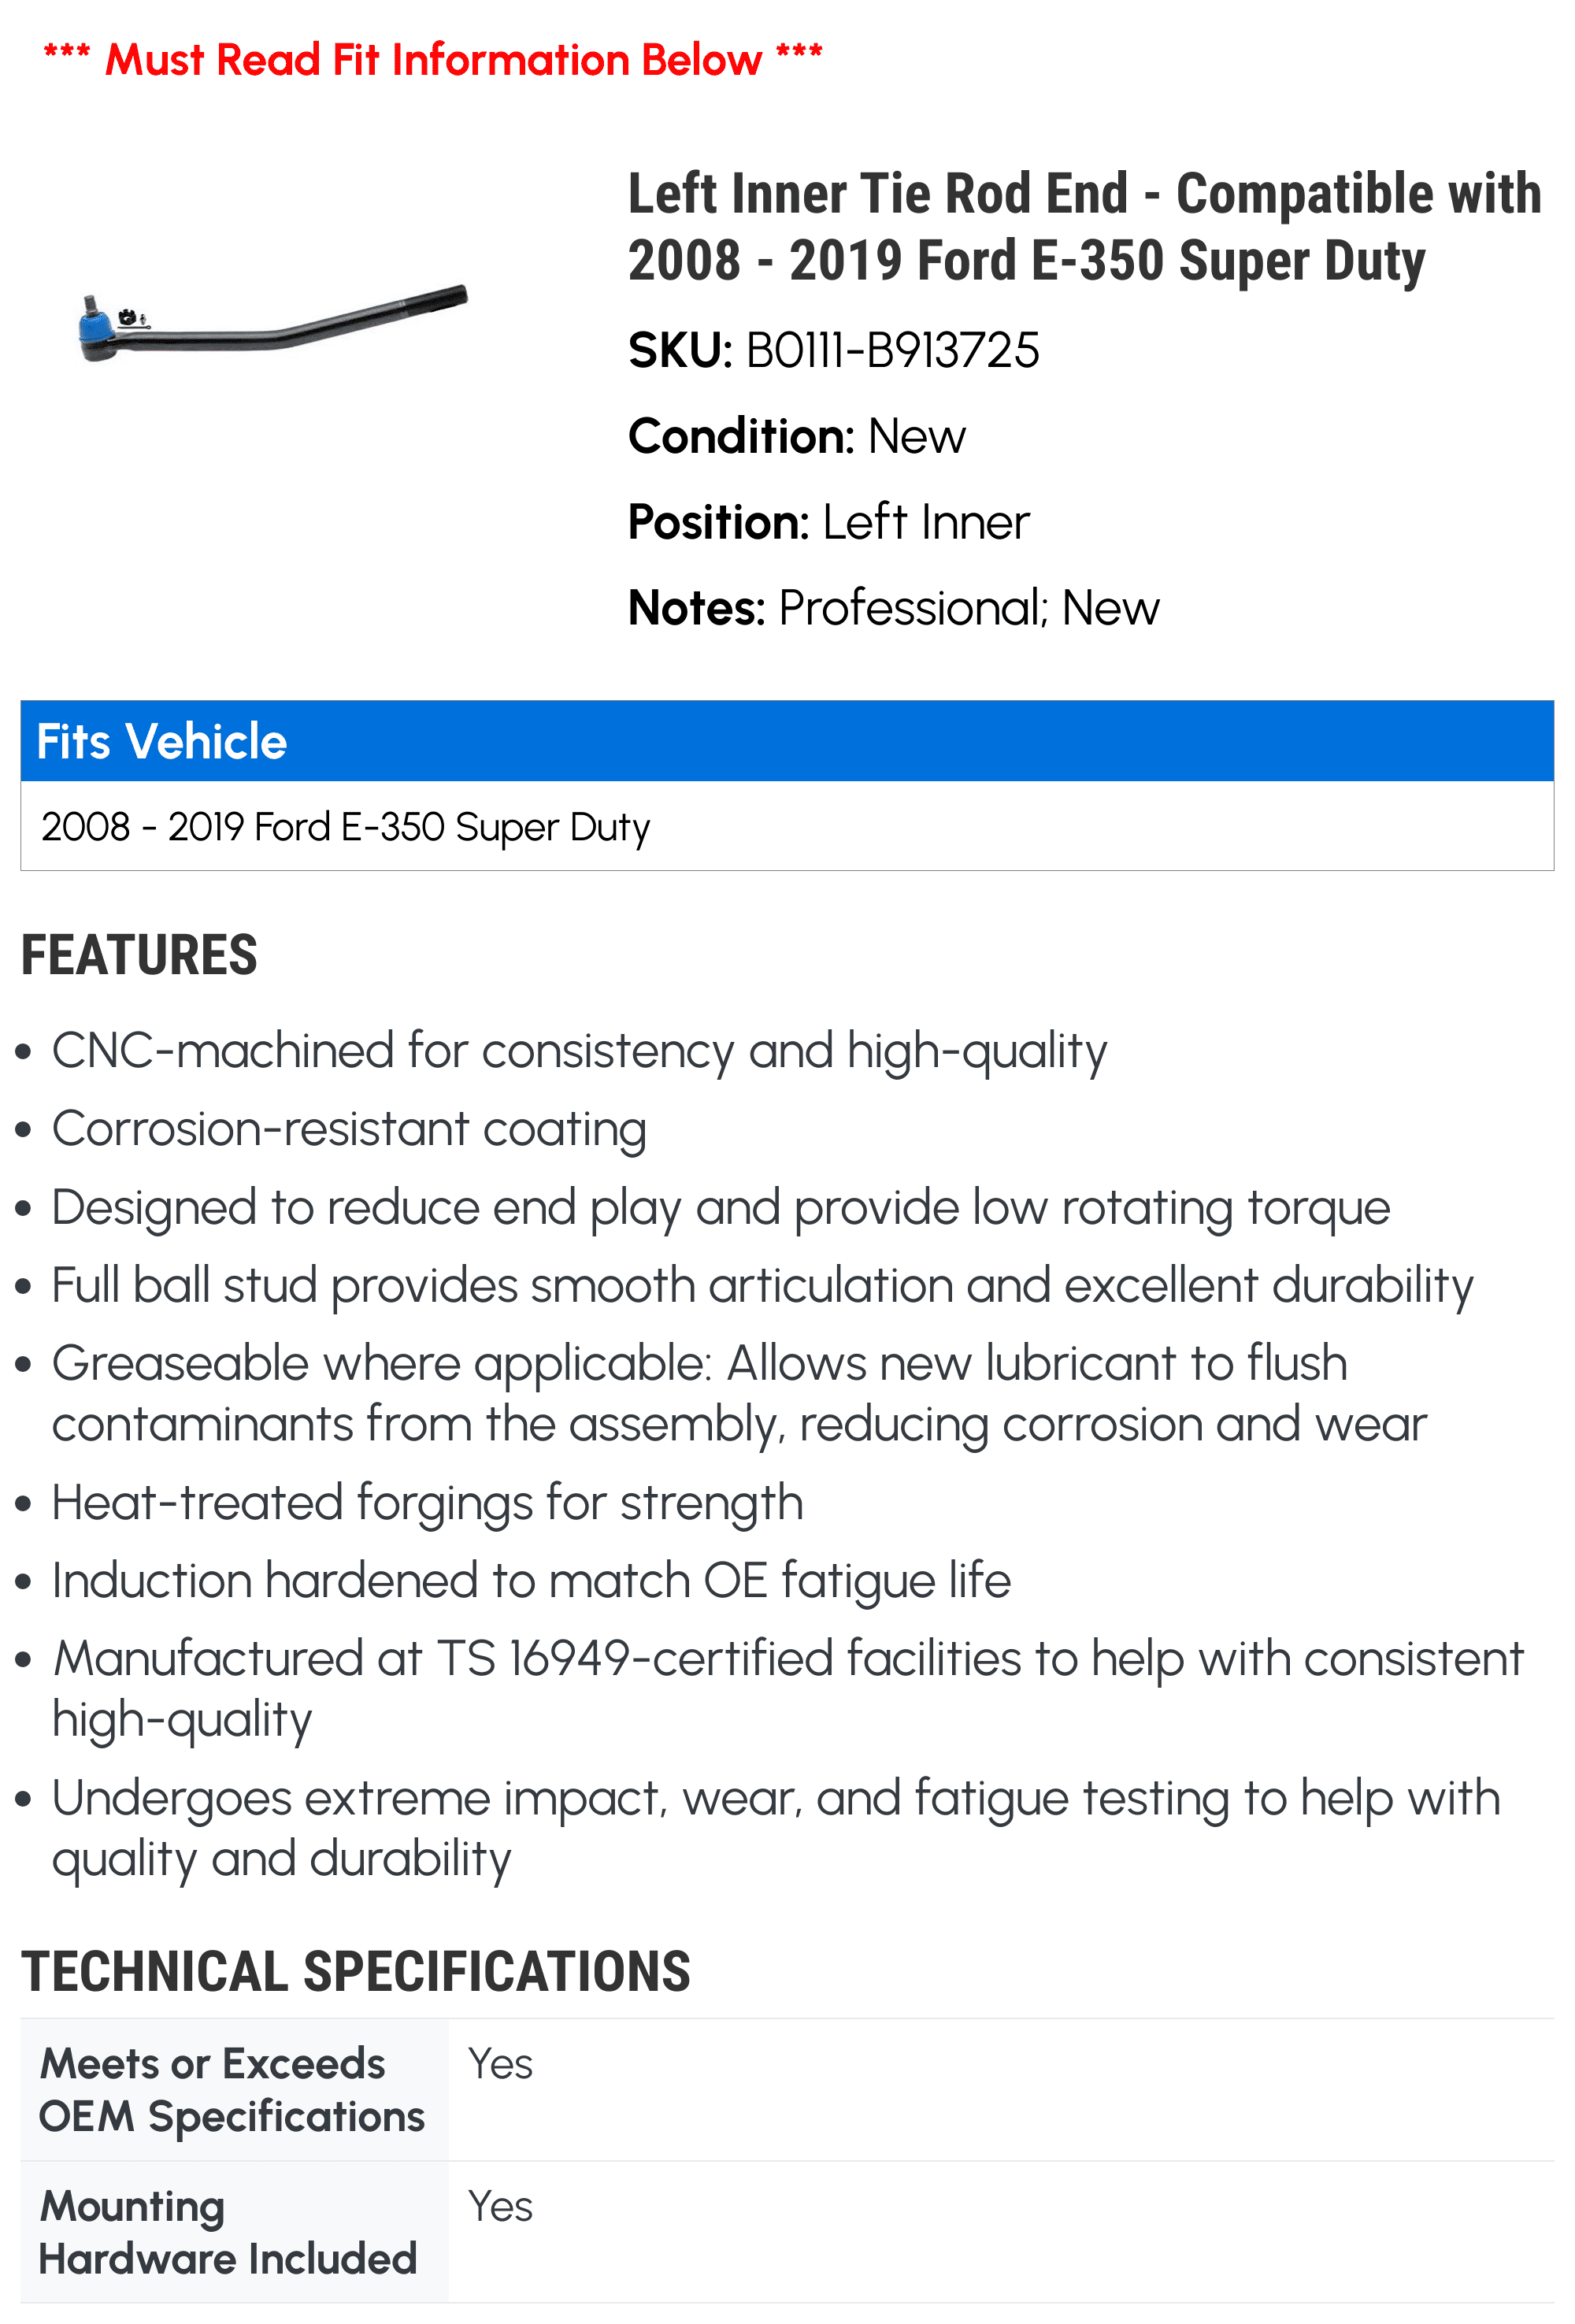Click the Mounting Hardware Included row label
The image size is (1575, 2324).
tap(228, 2233)
